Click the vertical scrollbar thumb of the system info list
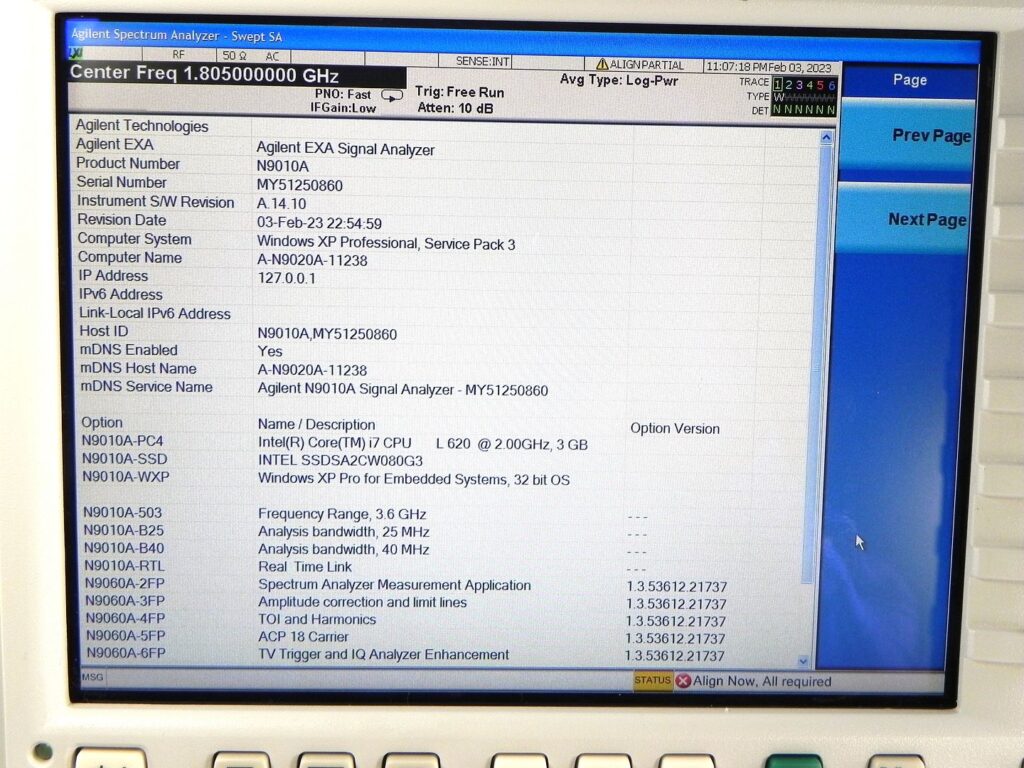Image resolution: width=1024 pixels, height=768 pixels. (x=816, y=366)
